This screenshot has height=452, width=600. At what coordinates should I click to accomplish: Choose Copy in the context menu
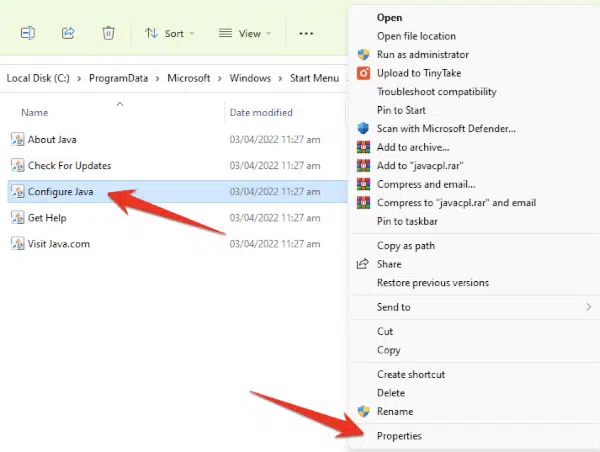point(388,350)
